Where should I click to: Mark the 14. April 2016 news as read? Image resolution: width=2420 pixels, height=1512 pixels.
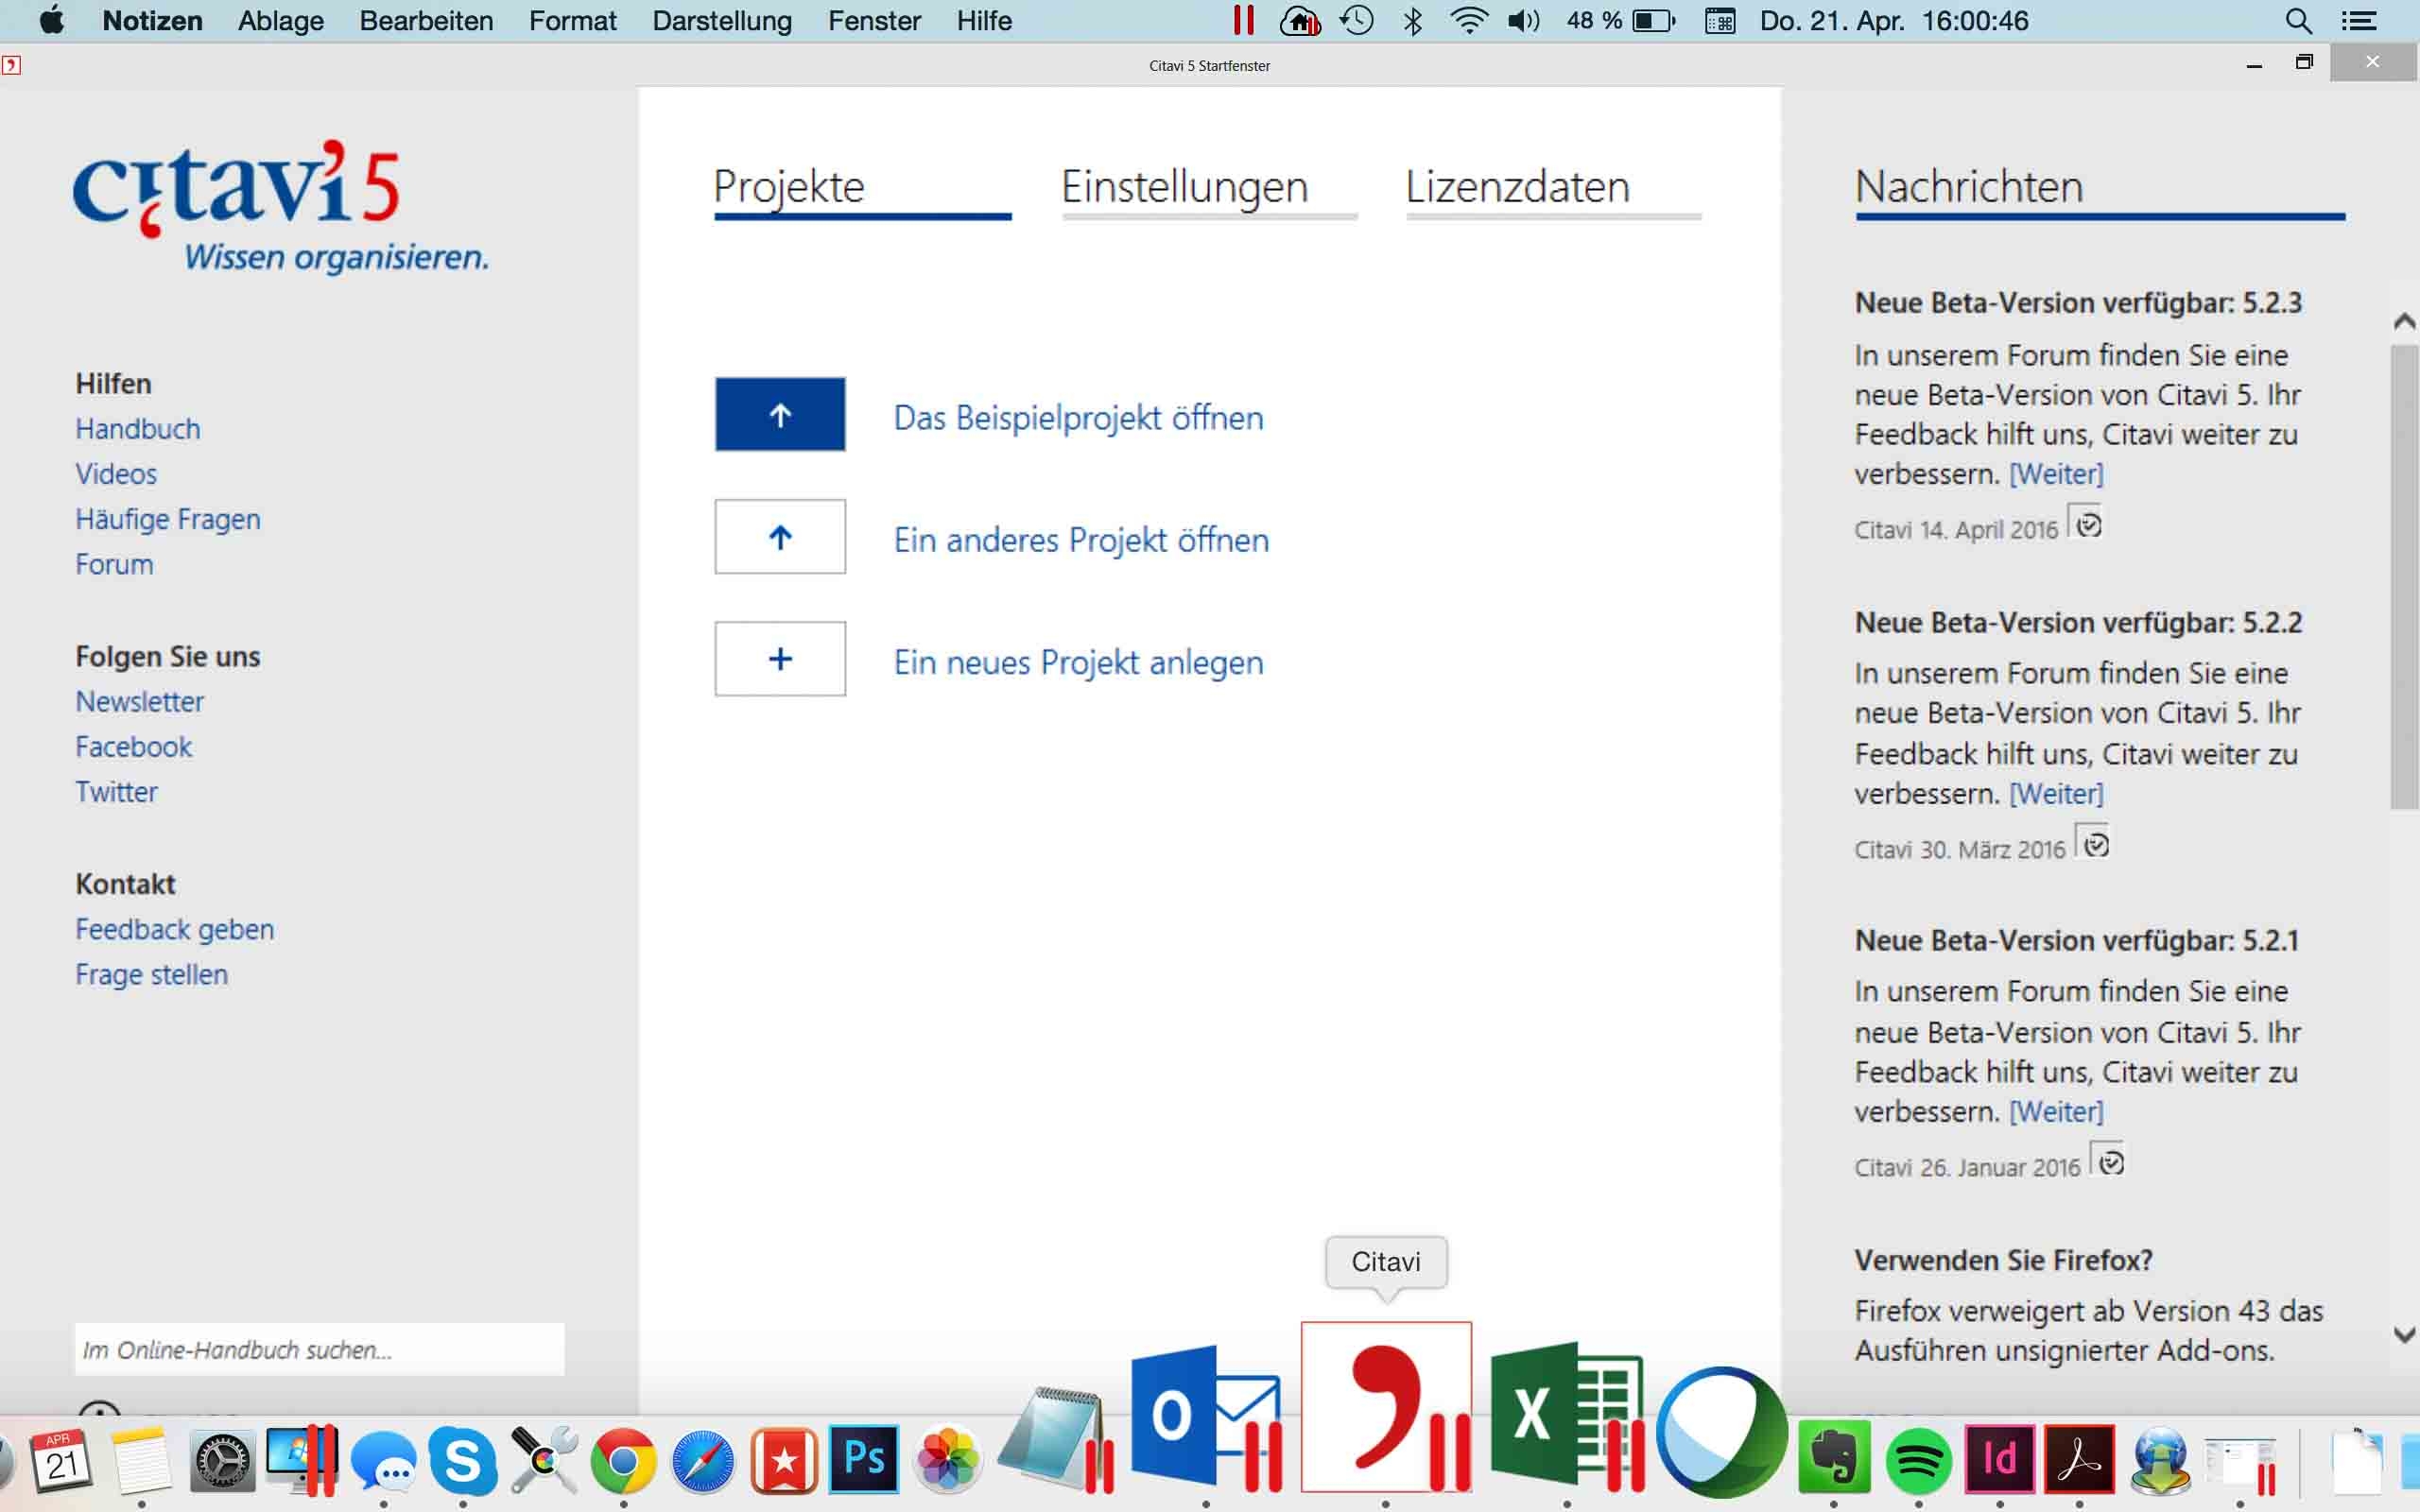(2088, 525)
